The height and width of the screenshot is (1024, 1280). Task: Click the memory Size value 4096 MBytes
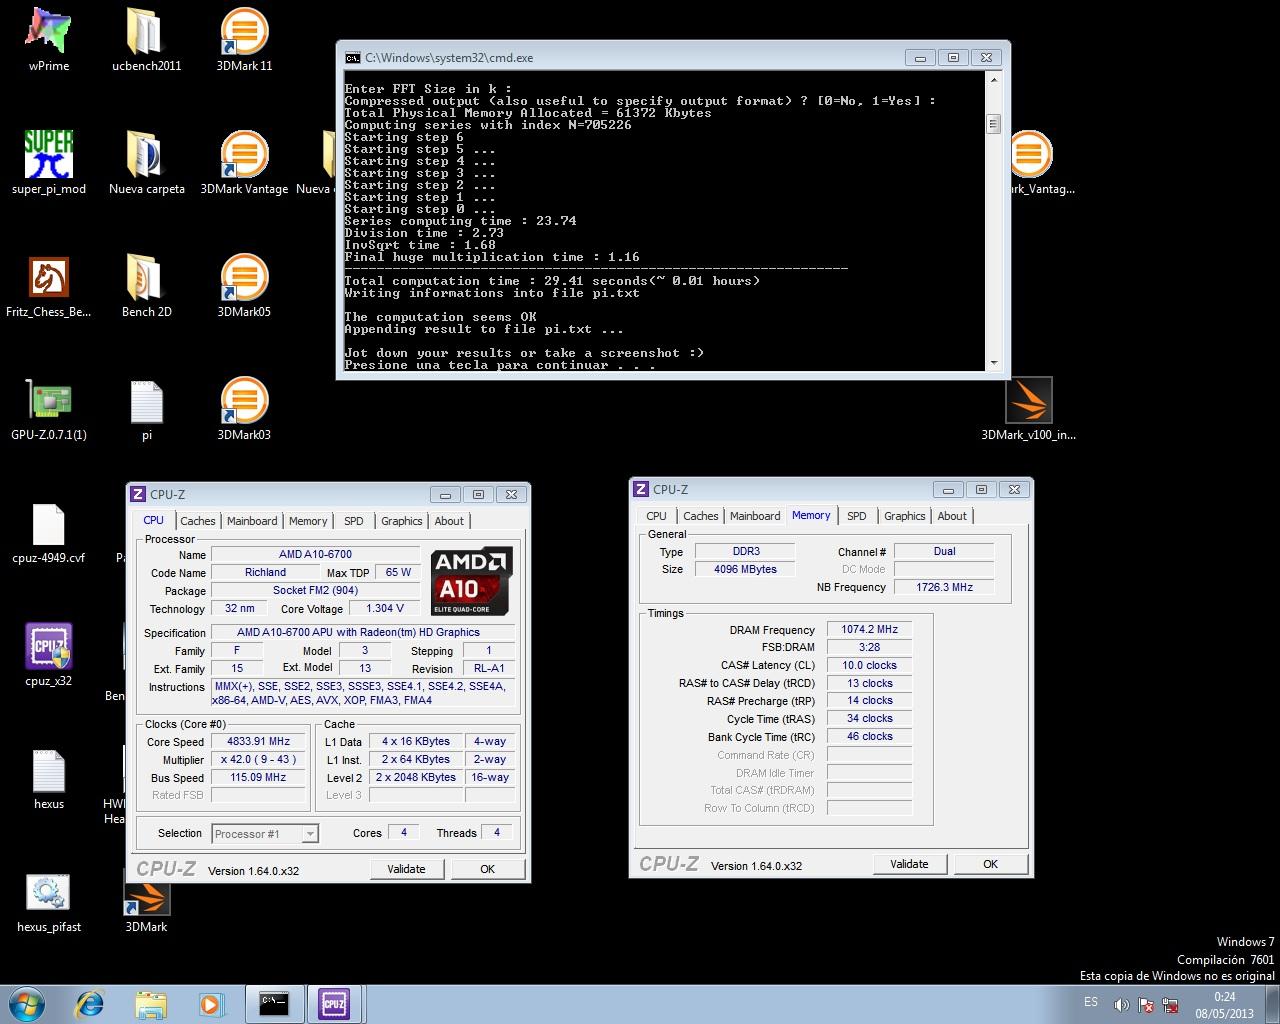click(745, 570)
